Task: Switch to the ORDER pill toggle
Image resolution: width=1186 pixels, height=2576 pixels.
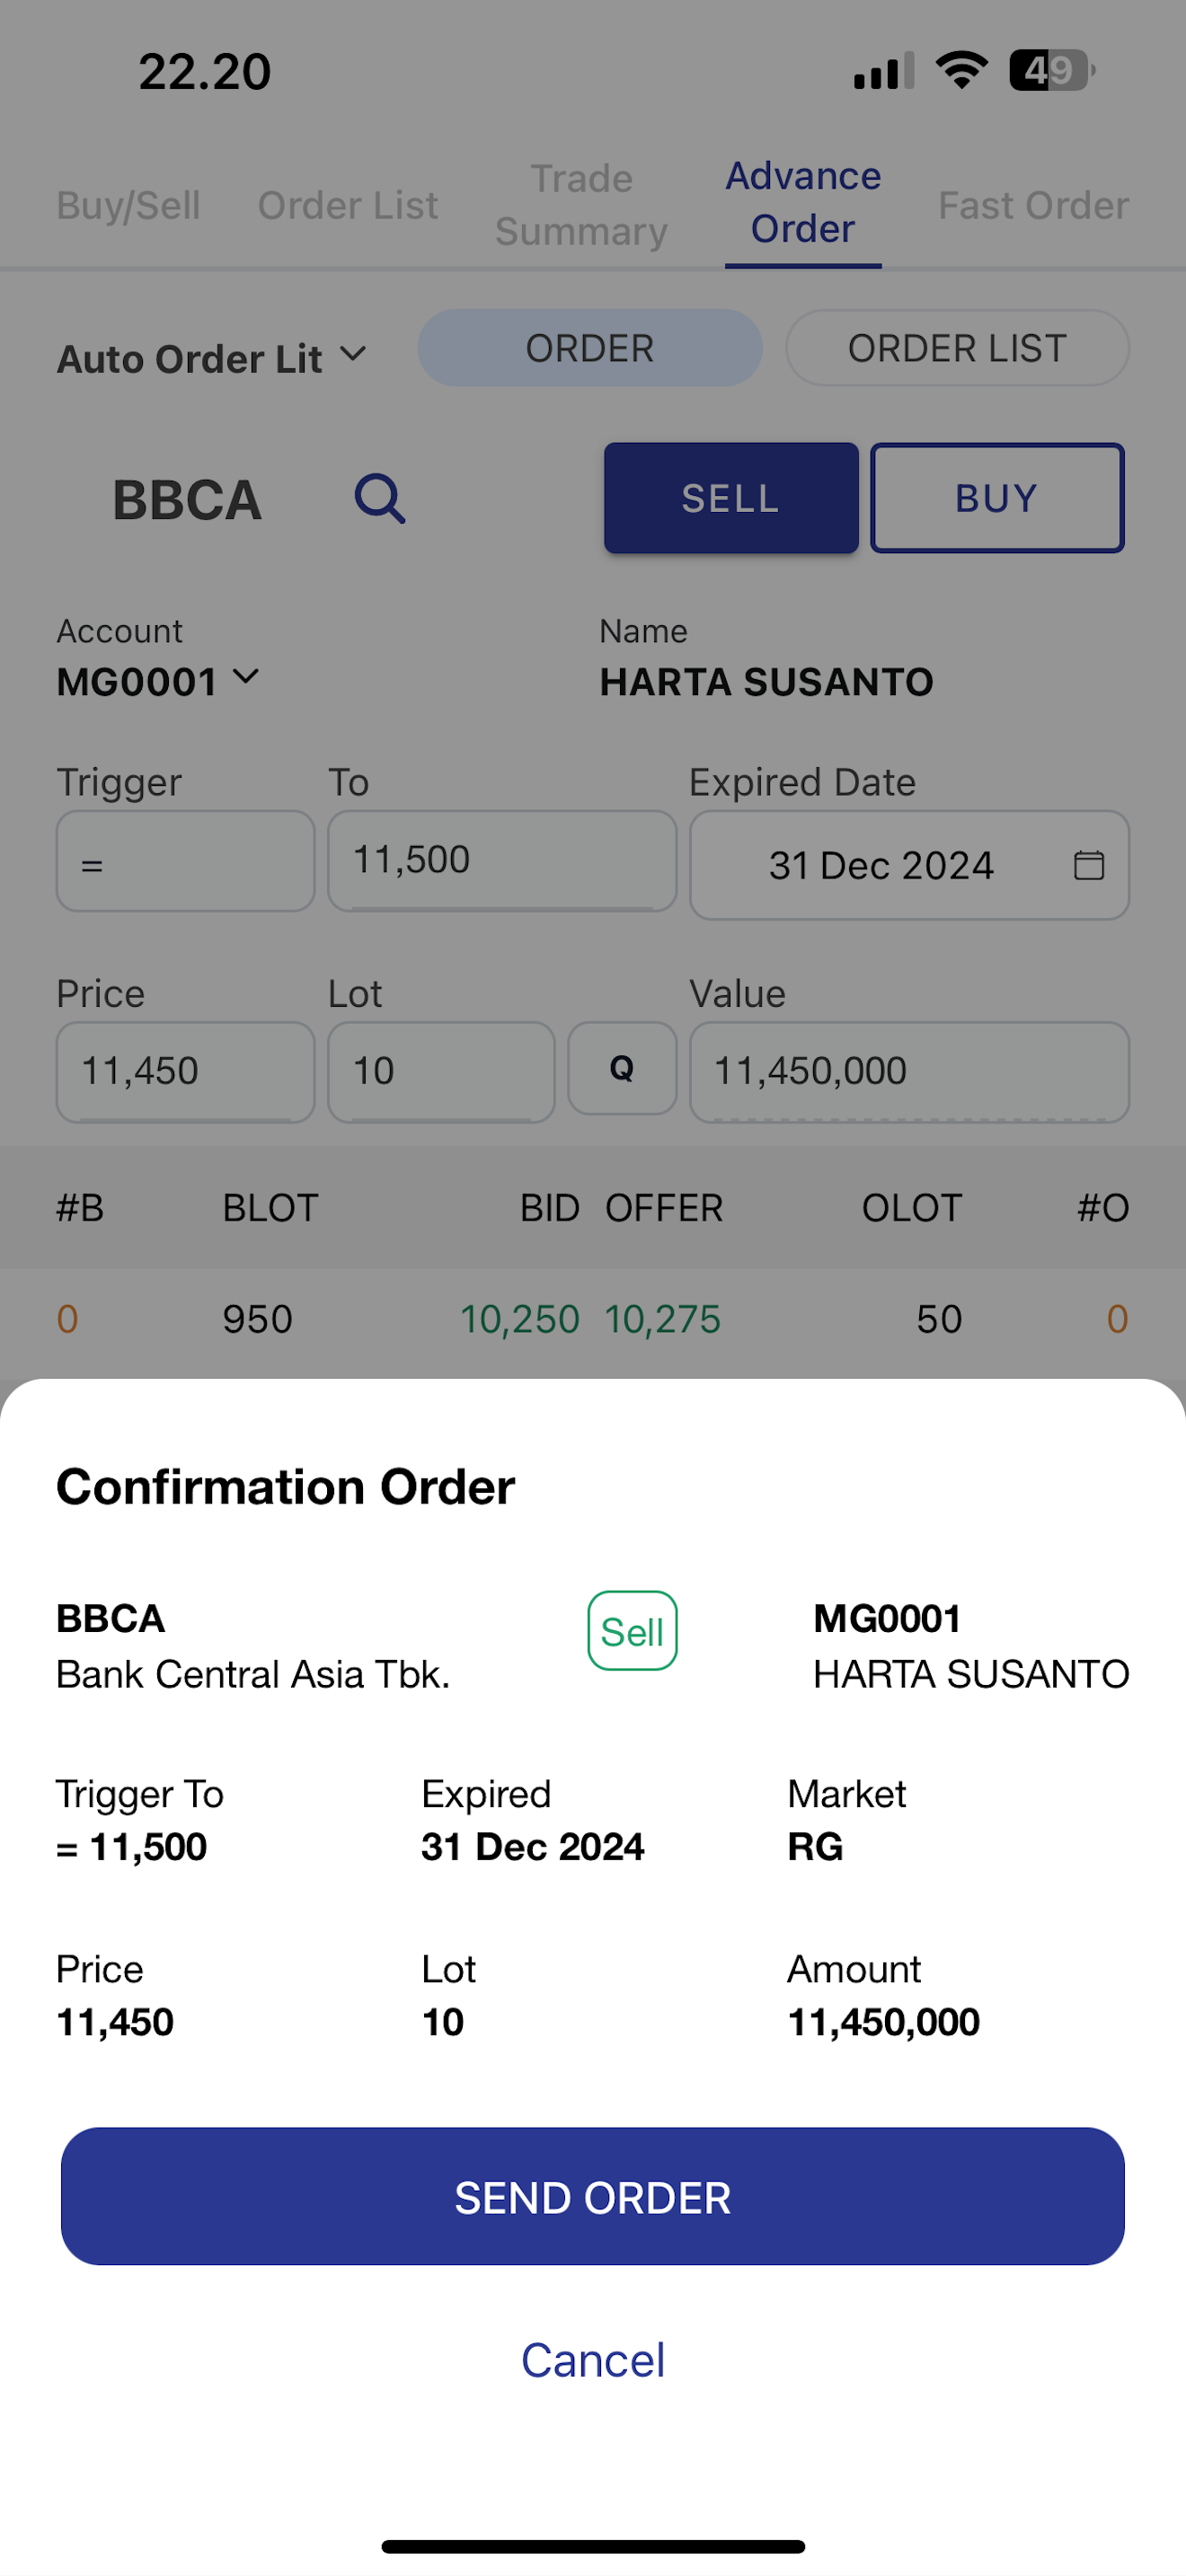Action: click(590, 348)
